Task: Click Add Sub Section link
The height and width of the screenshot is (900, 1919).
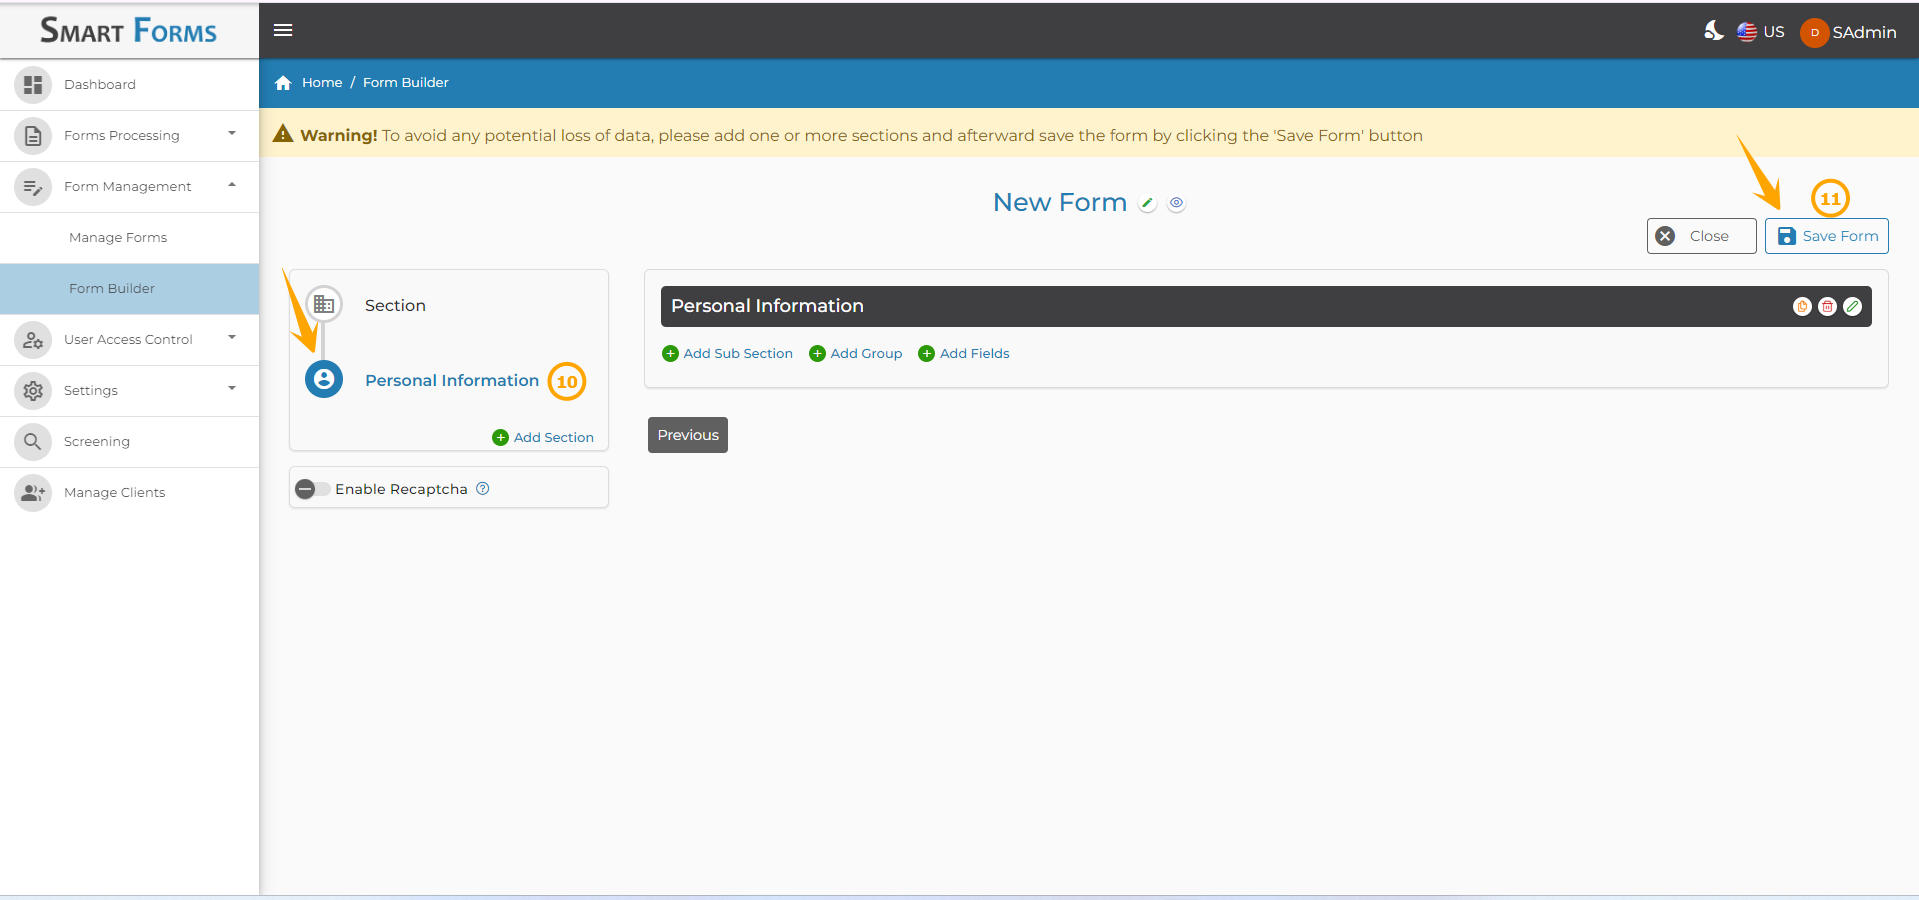Action: pos(728,354)
